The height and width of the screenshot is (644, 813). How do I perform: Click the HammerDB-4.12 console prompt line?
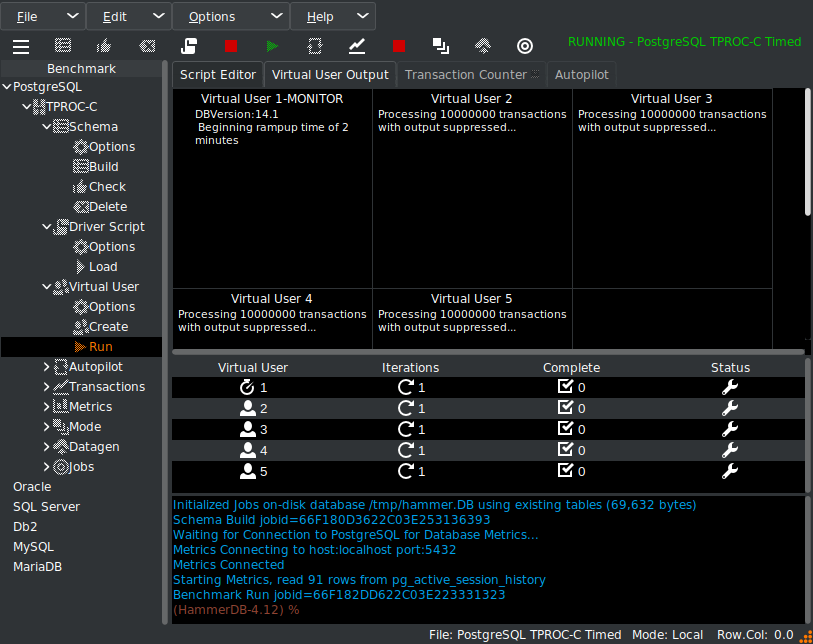236,610
